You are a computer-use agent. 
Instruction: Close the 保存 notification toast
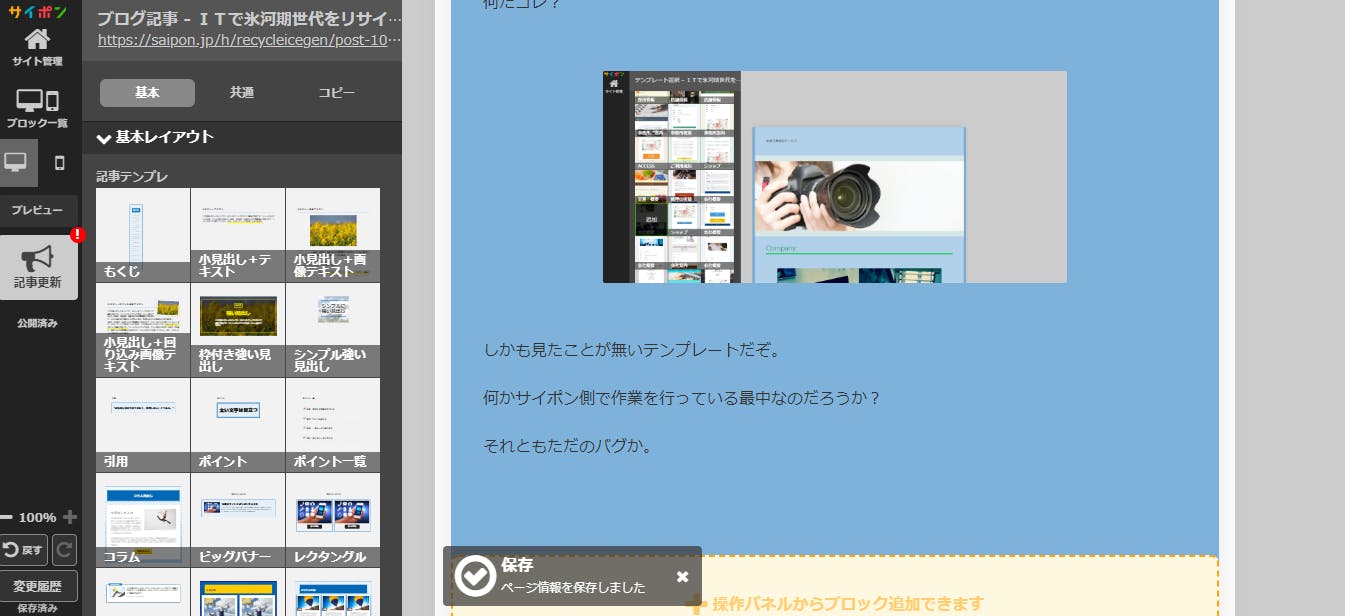682,576
